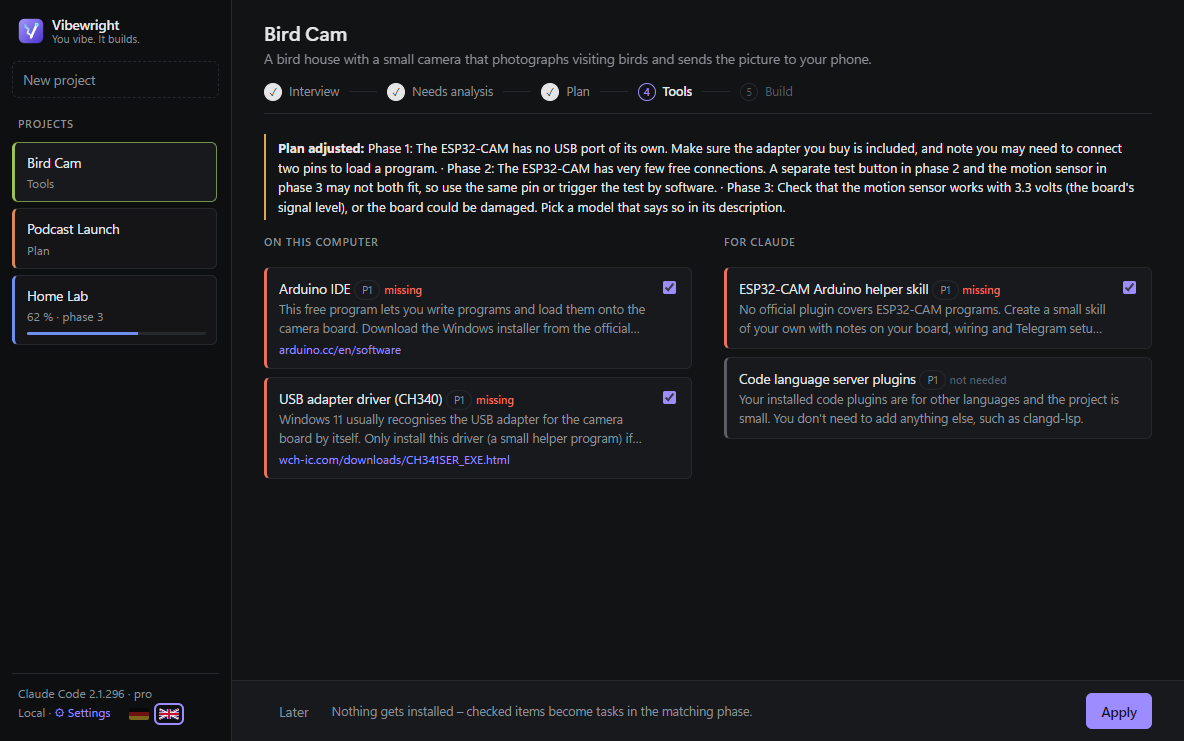Viewport: 1184px width, 741px height.
Task: Switch language to German flag
Action: point(139,714)
